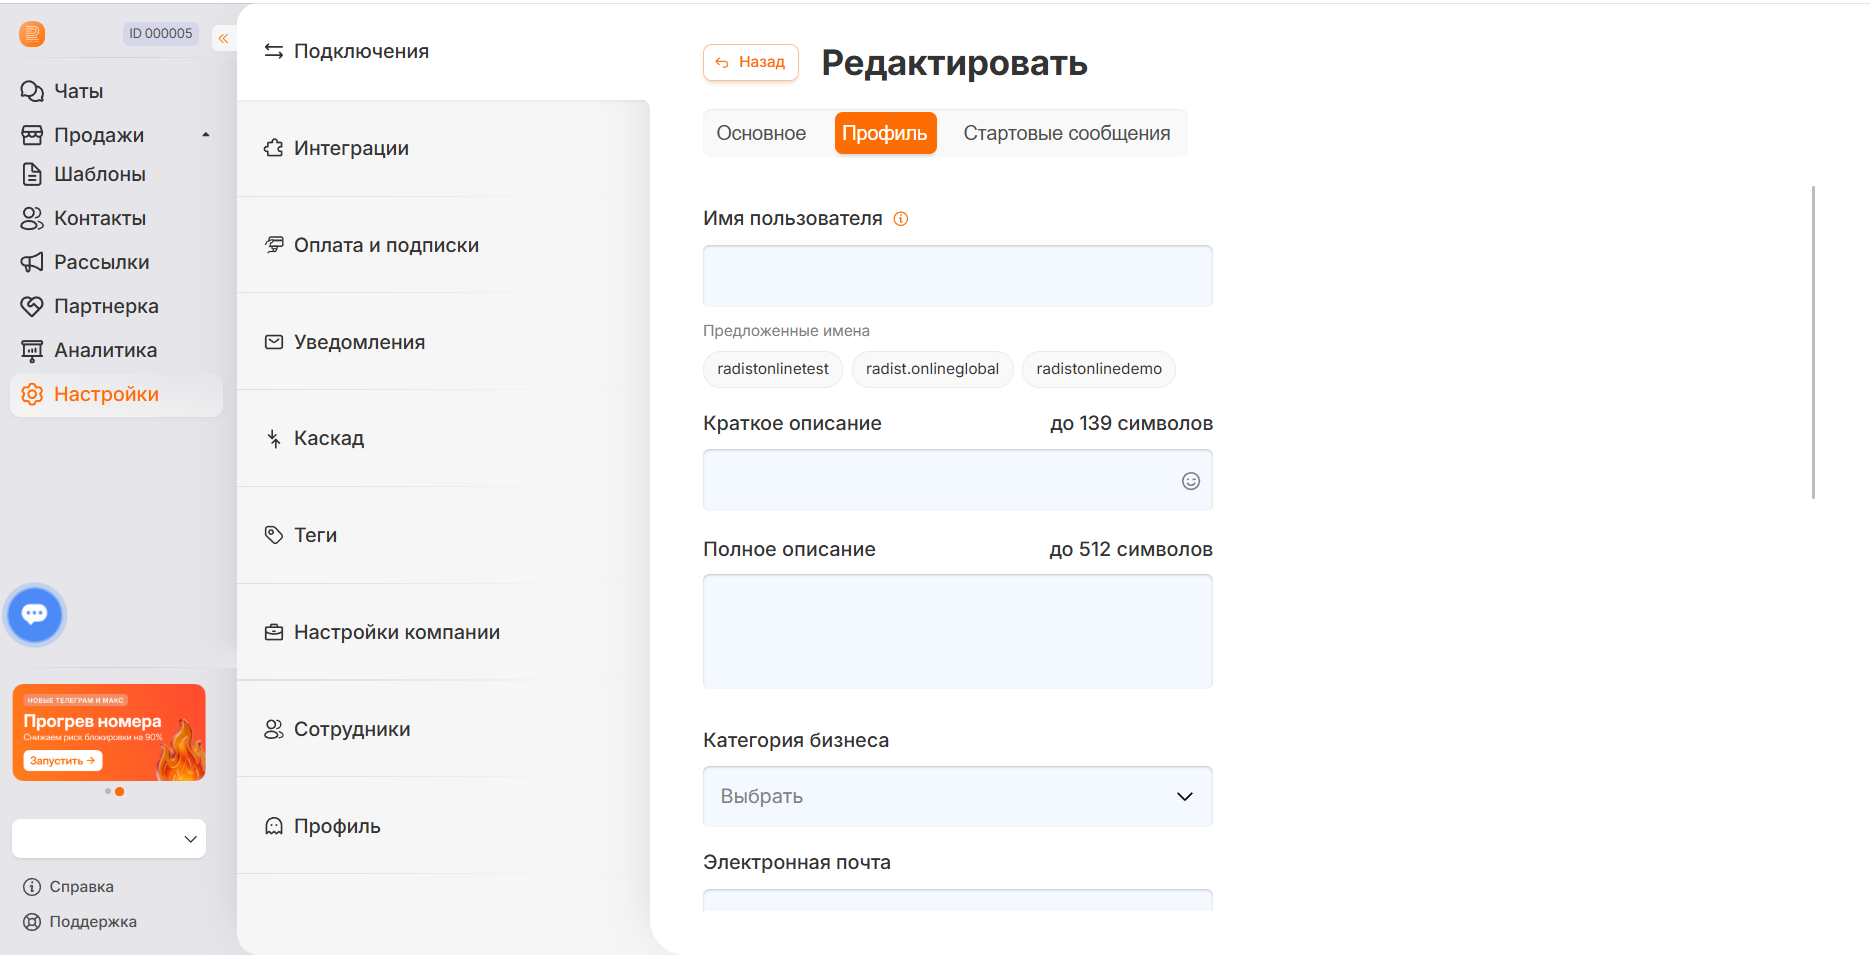Switch to the Основное tab
1870x955 pixels.
coord(761,133)
